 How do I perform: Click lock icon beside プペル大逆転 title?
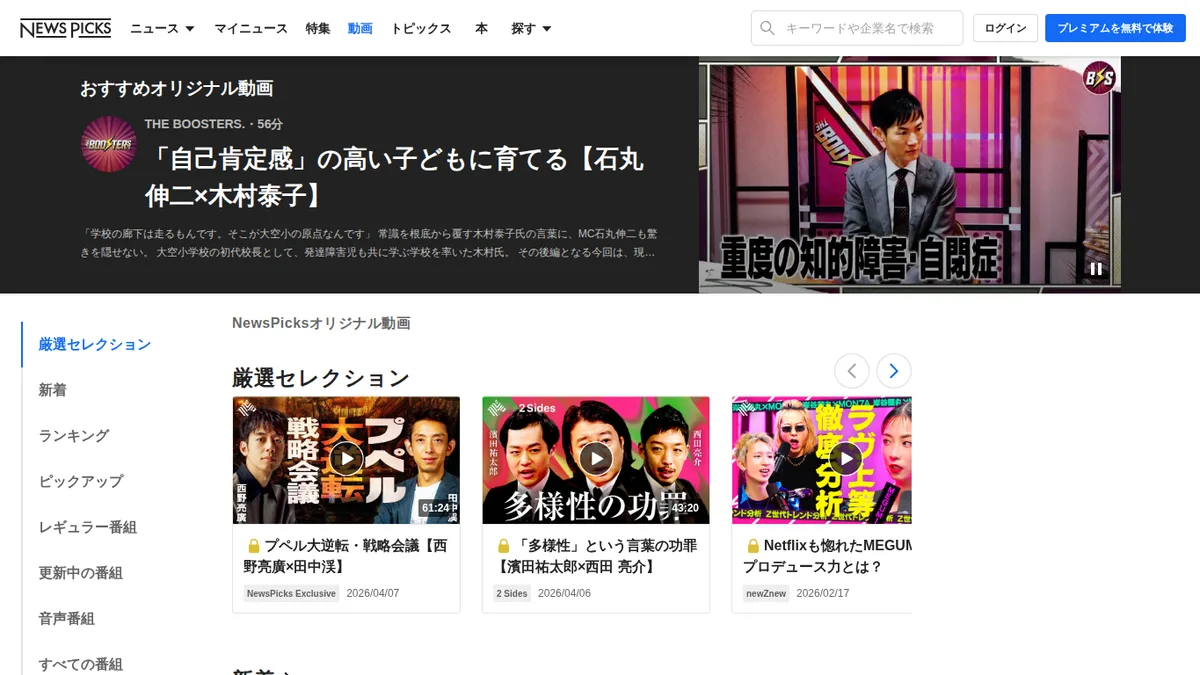click(x=253, y=546)
